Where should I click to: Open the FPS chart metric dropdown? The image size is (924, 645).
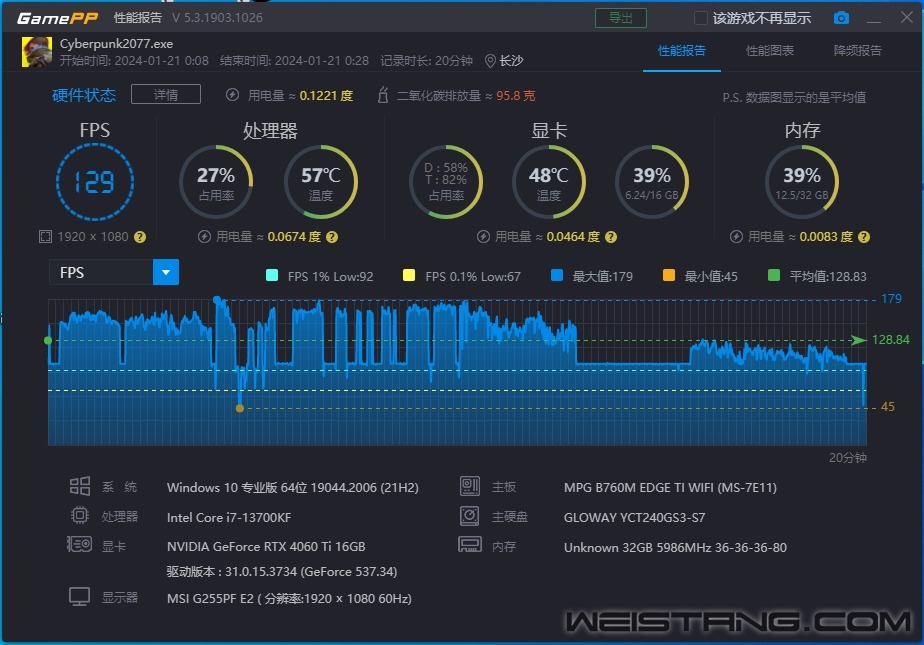[166, 272]
